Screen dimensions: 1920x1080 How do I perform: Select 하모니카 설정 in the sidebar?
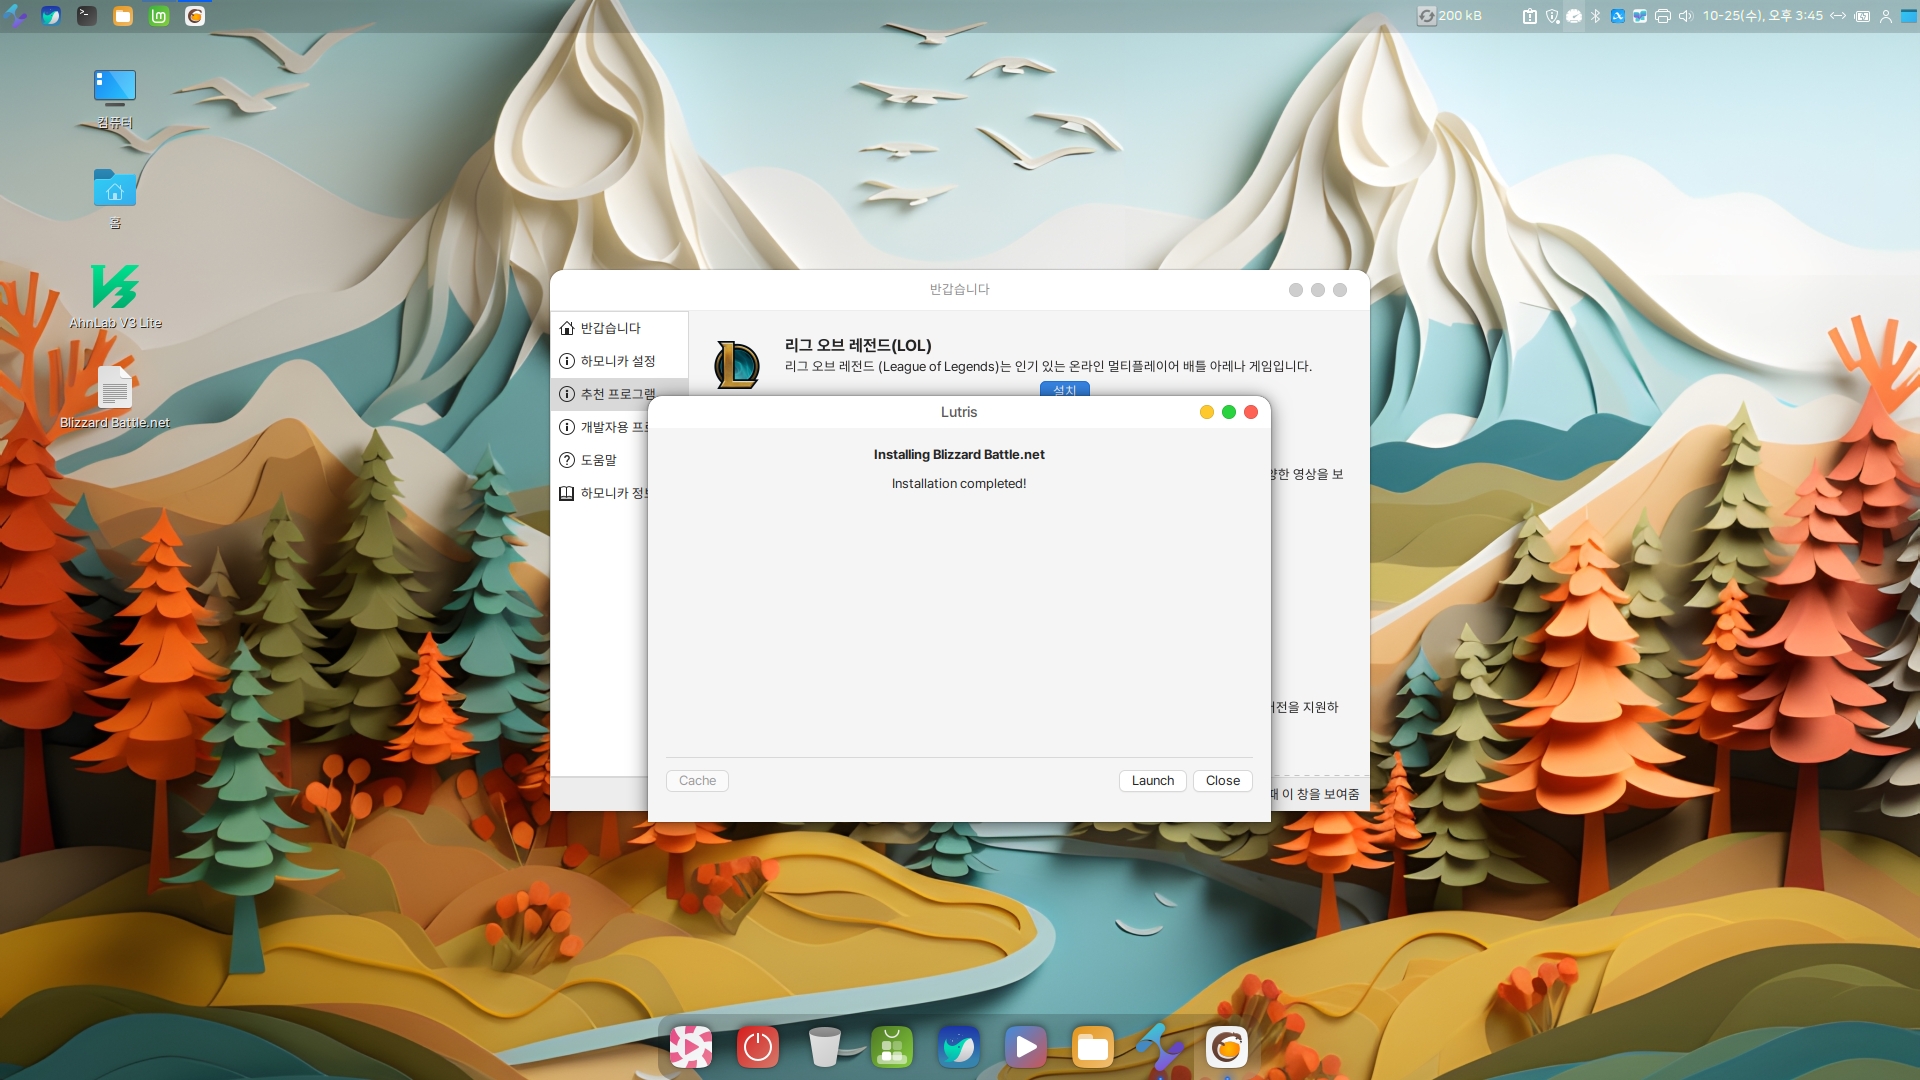coord(617,361)
